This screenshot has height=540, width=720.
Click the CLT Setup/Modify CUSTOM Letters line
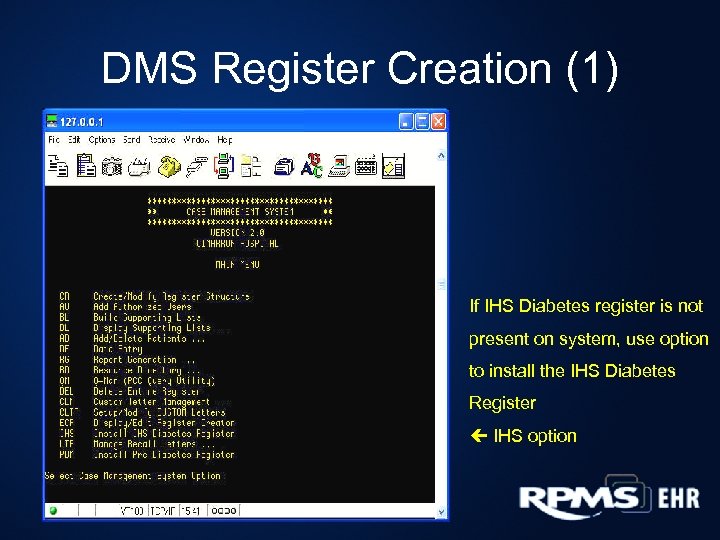(142, 412)
